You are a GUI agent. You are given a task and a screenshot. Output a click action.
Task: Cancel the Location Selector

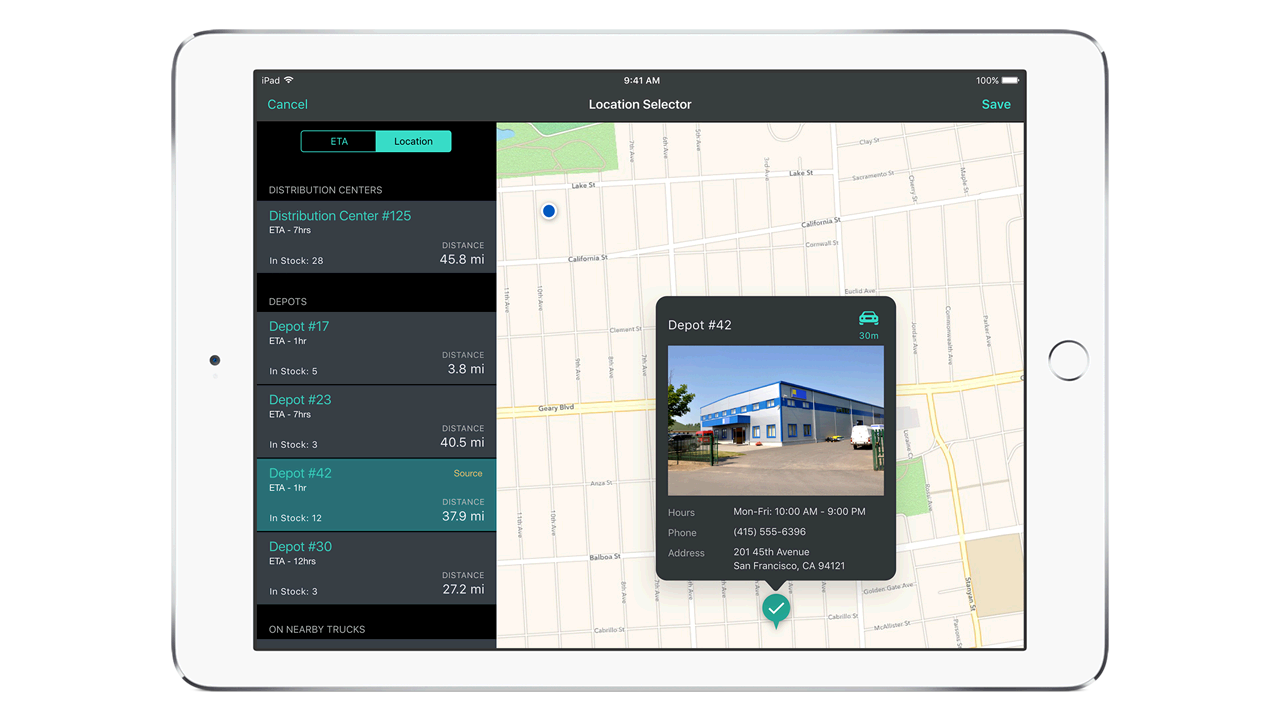(287, 104)
